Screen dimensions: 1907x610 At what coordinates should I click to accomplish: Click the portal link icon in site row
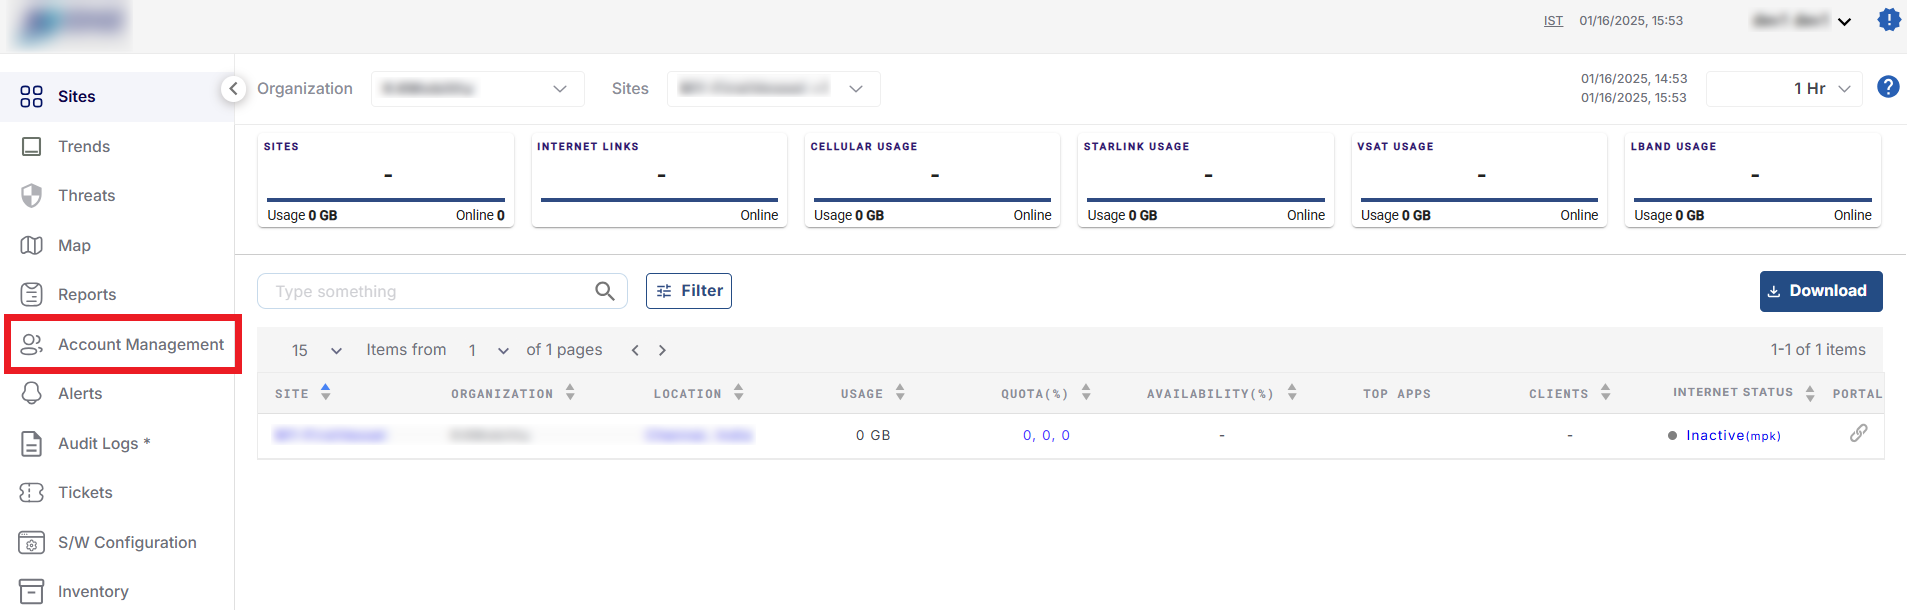pos(1858,433)
